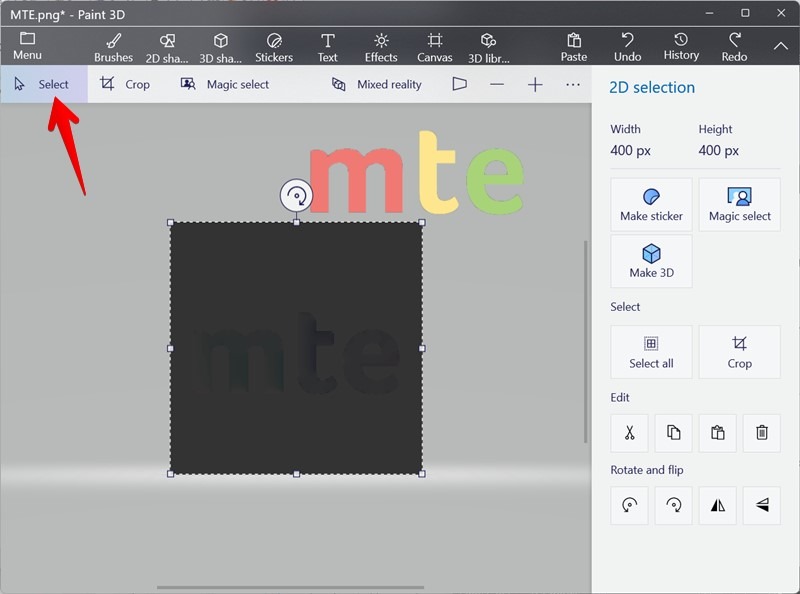Cut the selection with the scissors icon

coord(628,432)
